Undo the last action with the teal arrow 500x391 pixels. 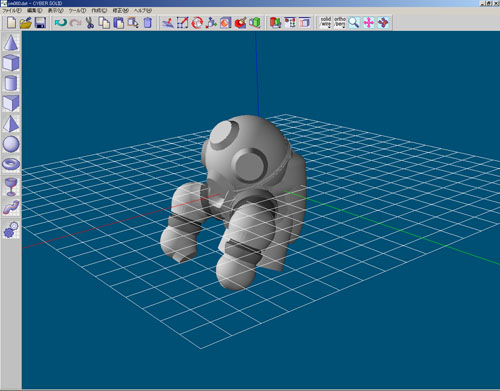click(61, 23)
